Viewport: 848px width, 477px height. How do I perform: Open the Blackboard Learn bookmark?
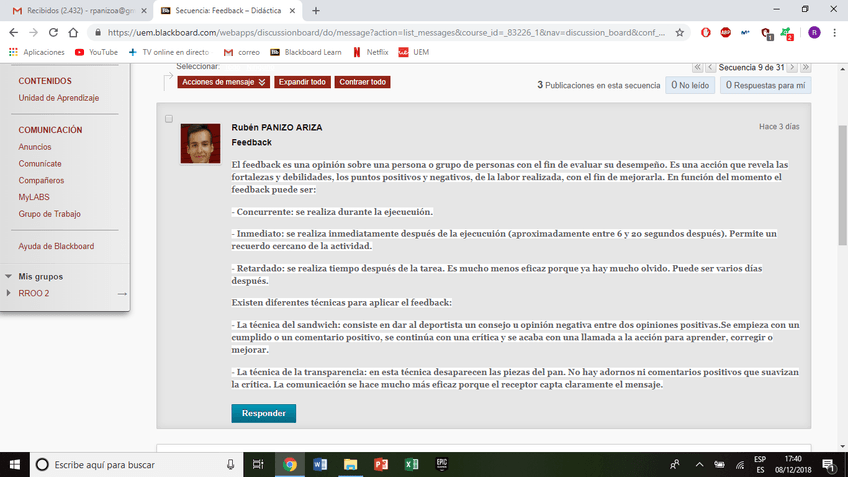pyautogui.click(x=306, y=52)
